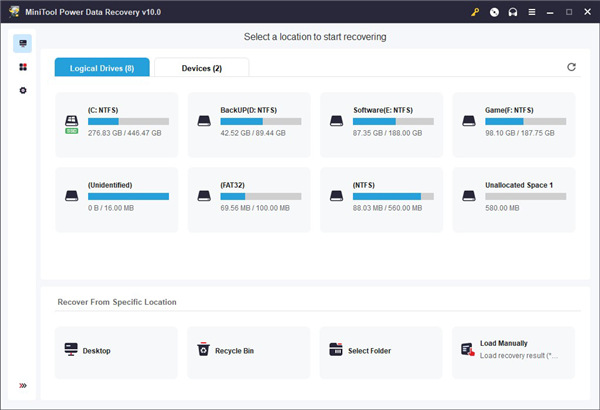Viewport: 600px width, 410px height.
Task: Click the Recycle Bin recovery option
Action: point(248,351)
